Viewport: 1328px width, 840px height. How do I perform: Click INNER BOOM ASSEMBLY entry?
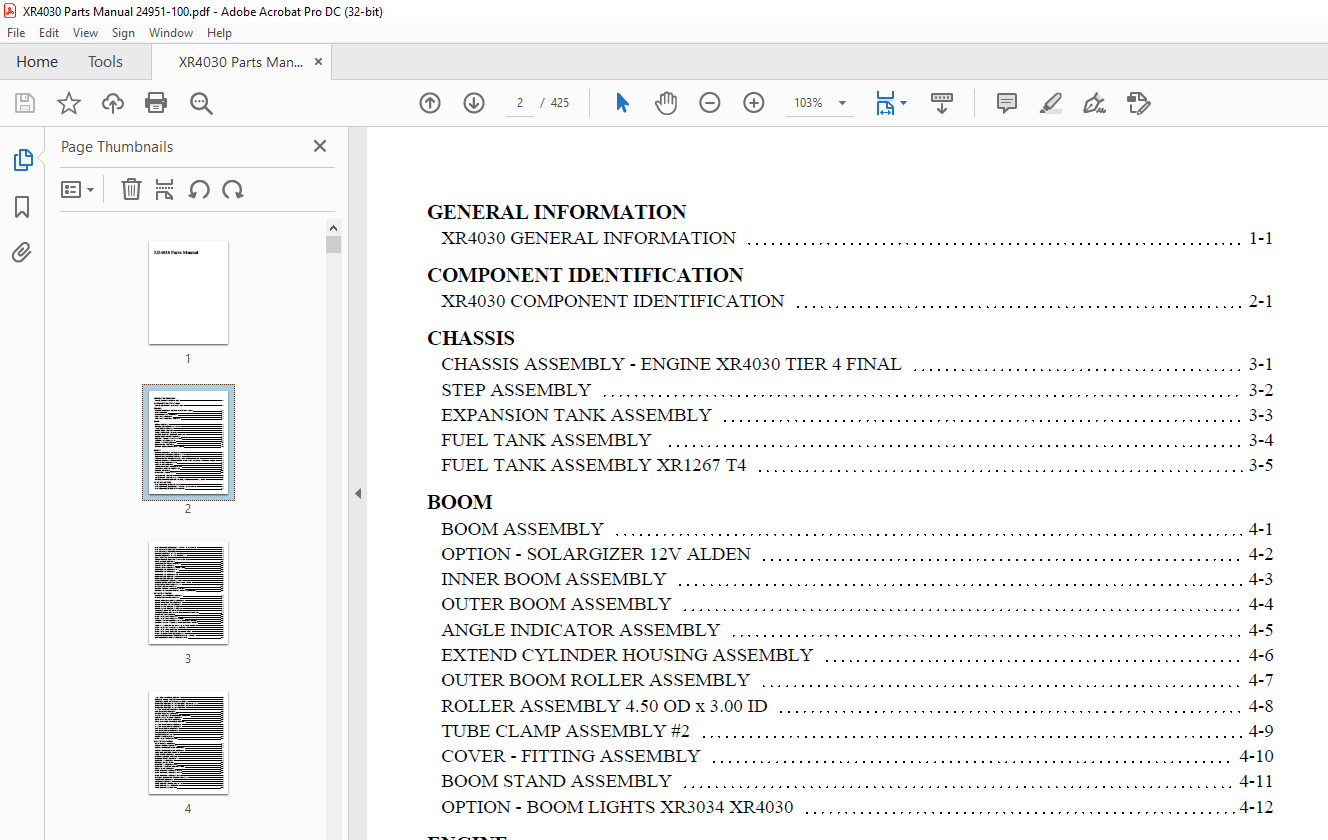click(553, 579)
